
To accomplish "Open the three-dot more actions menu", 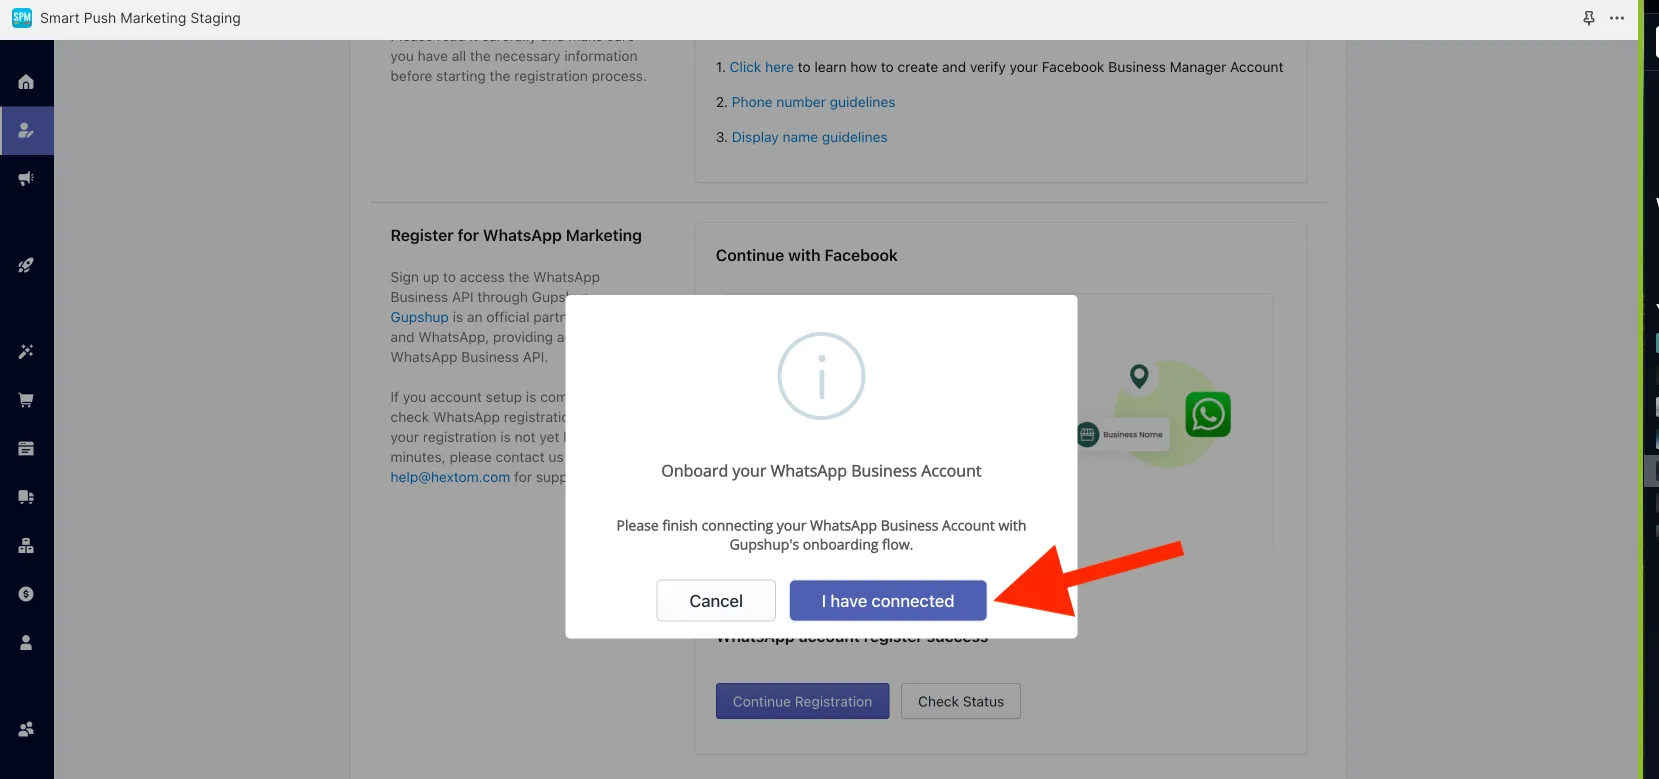I will [1617, 18].
